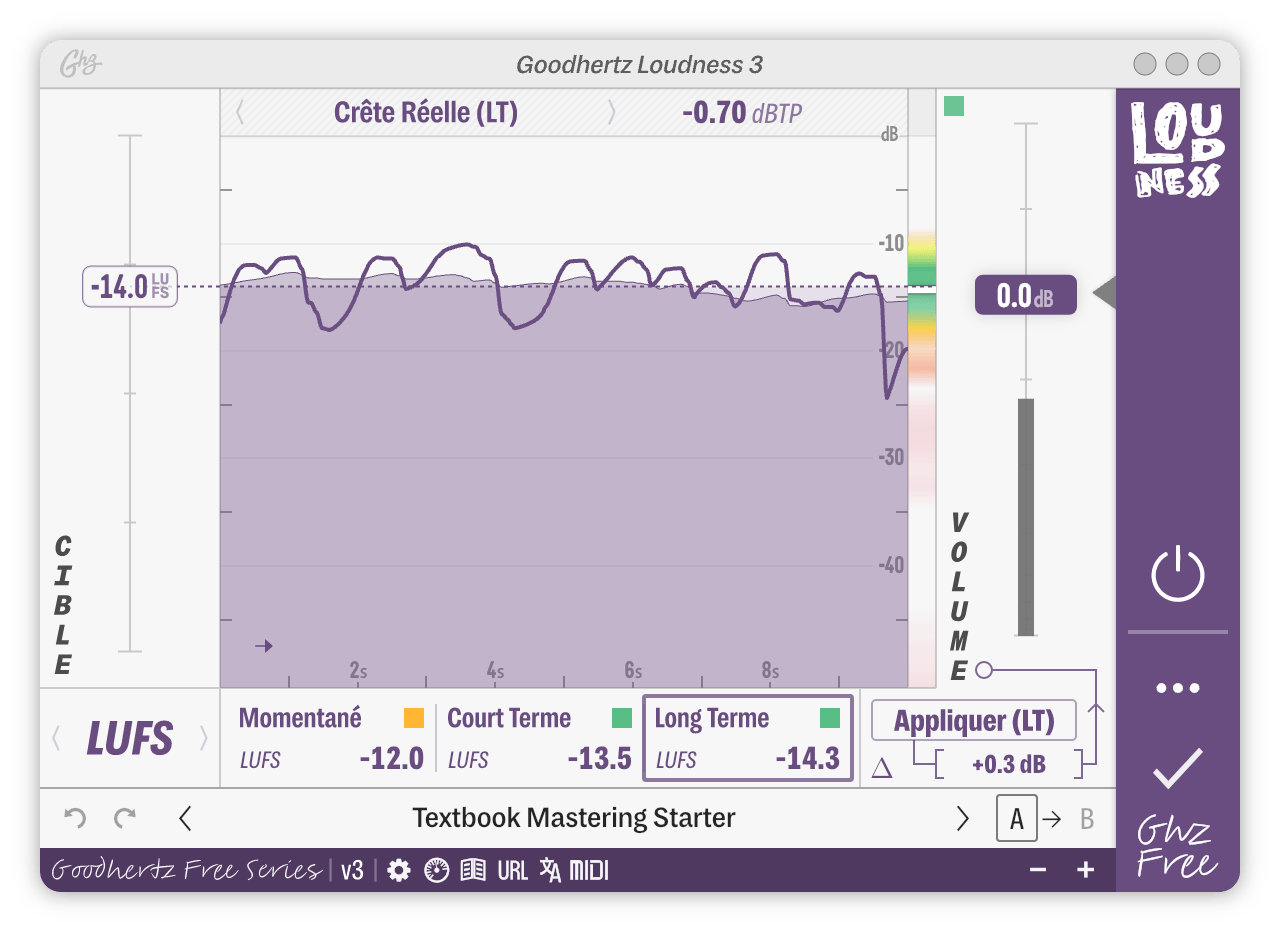Image resolution: width=1280 pixels, height=932 pixels.
Task: Click the Loudness logo
Action: pos(1177,149)
